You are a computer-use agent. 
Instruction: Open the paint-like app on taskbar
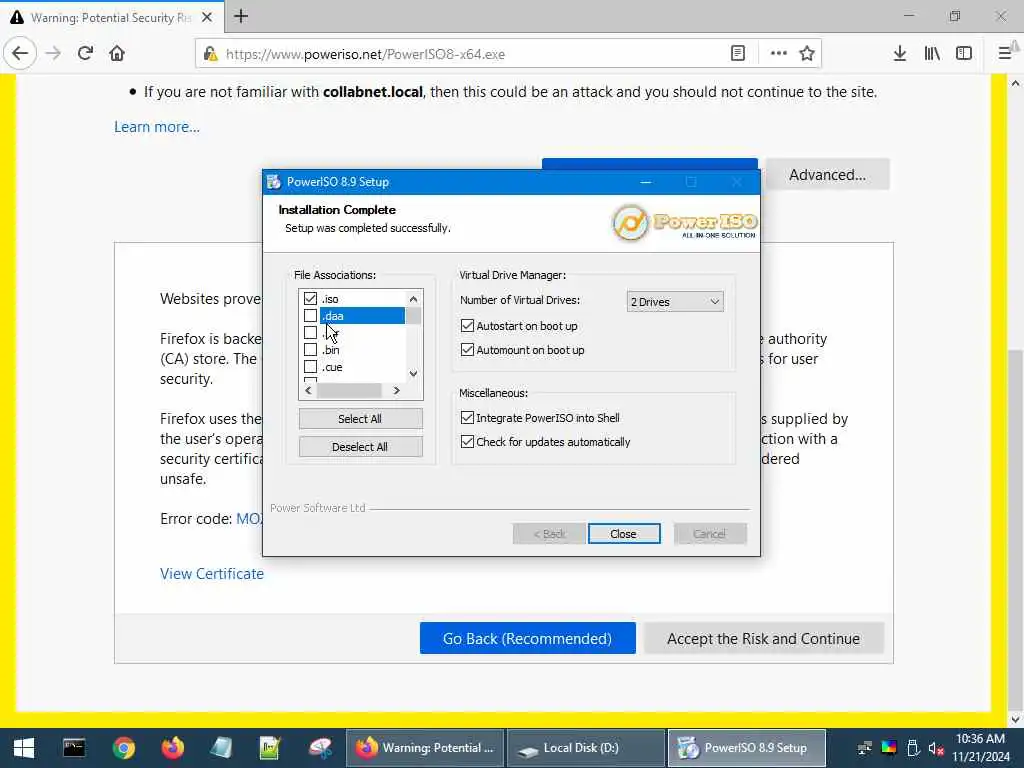point(321,748)
